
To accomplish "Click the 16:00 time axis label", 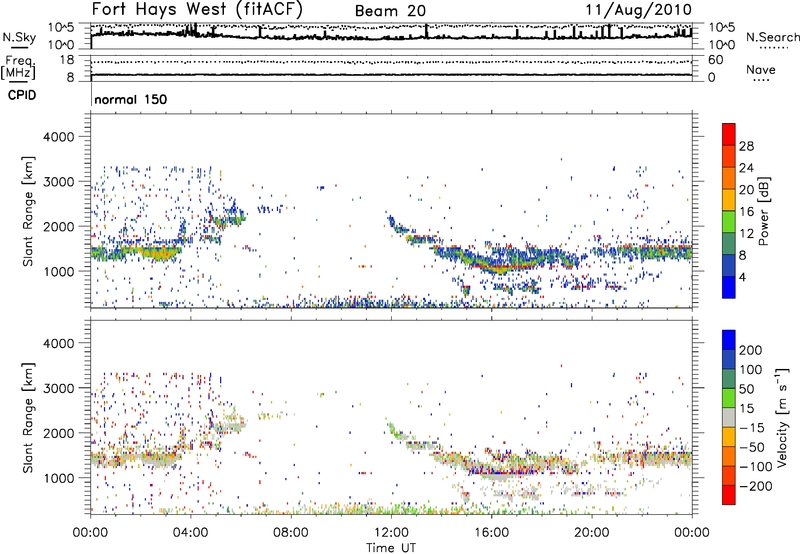I will click(491, 533).
